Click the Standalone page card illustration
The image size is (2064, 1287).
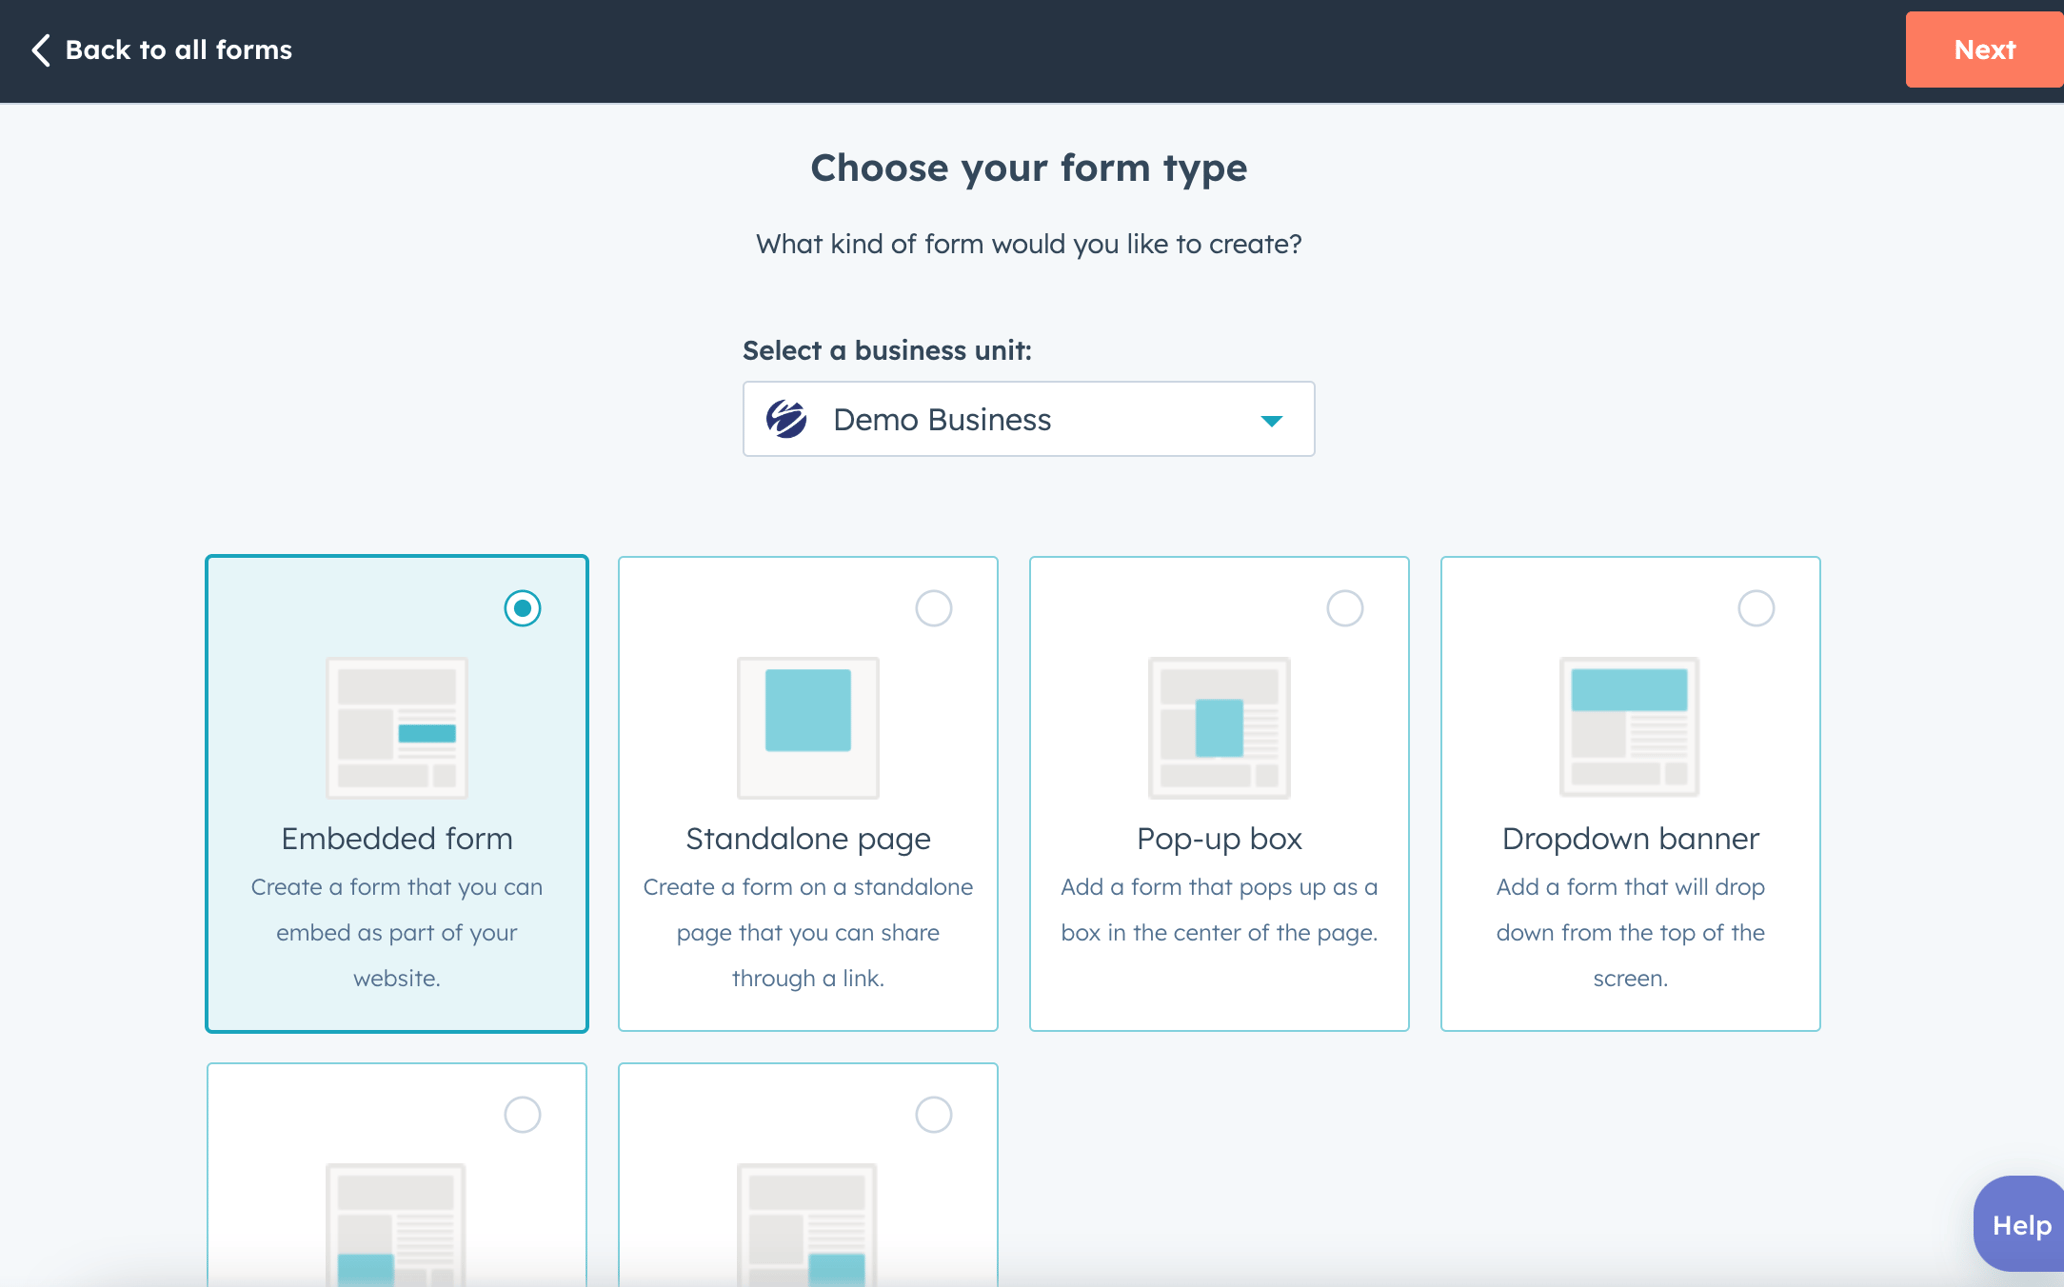[x=807, y=727]
